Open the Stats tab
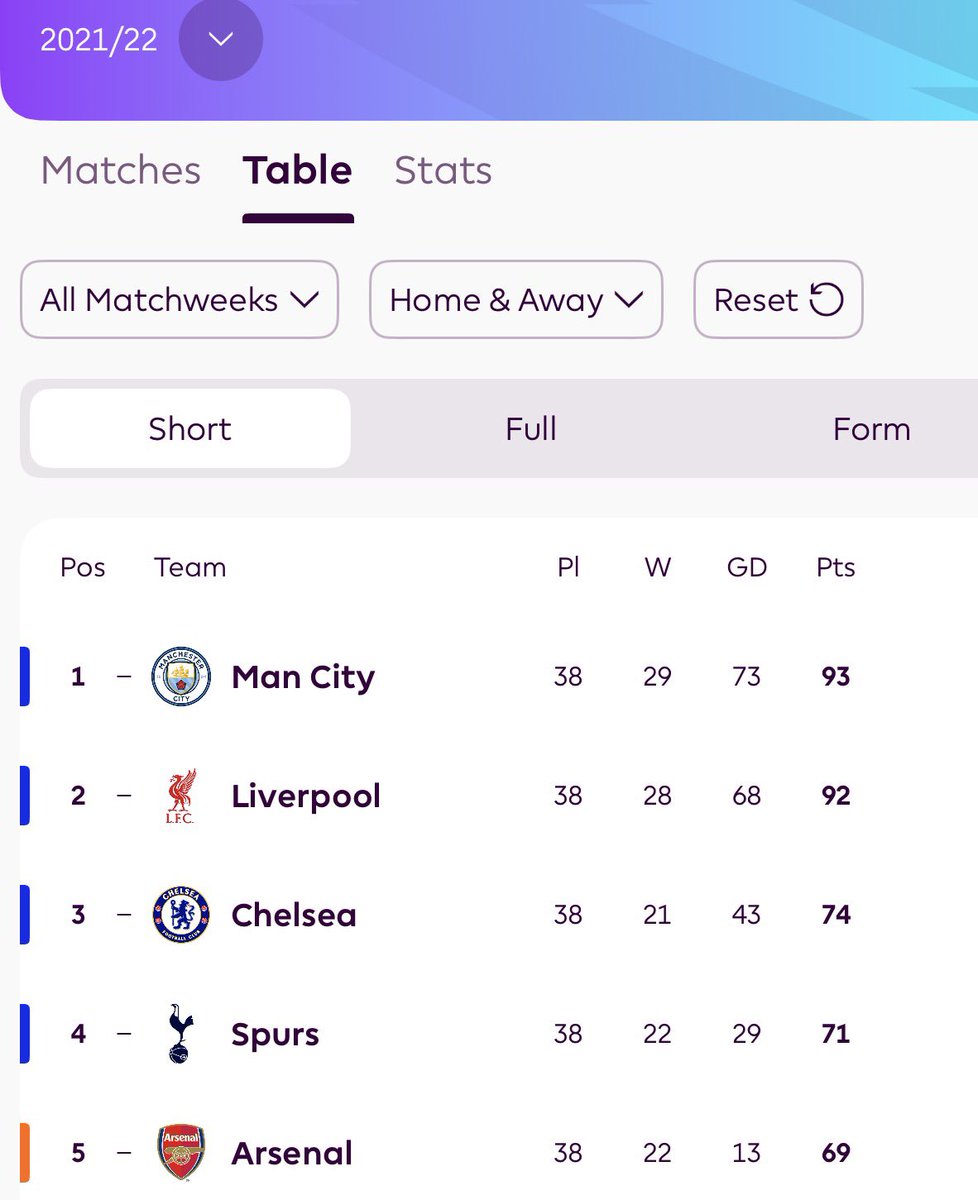Image resolution: width=978 pixels, height=1200 pixels. pos(443,170)
